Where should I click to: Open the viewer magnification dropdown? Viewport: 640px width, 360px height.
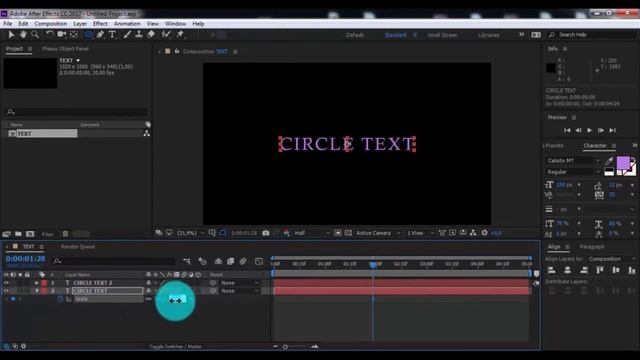(x=191, y=233)
